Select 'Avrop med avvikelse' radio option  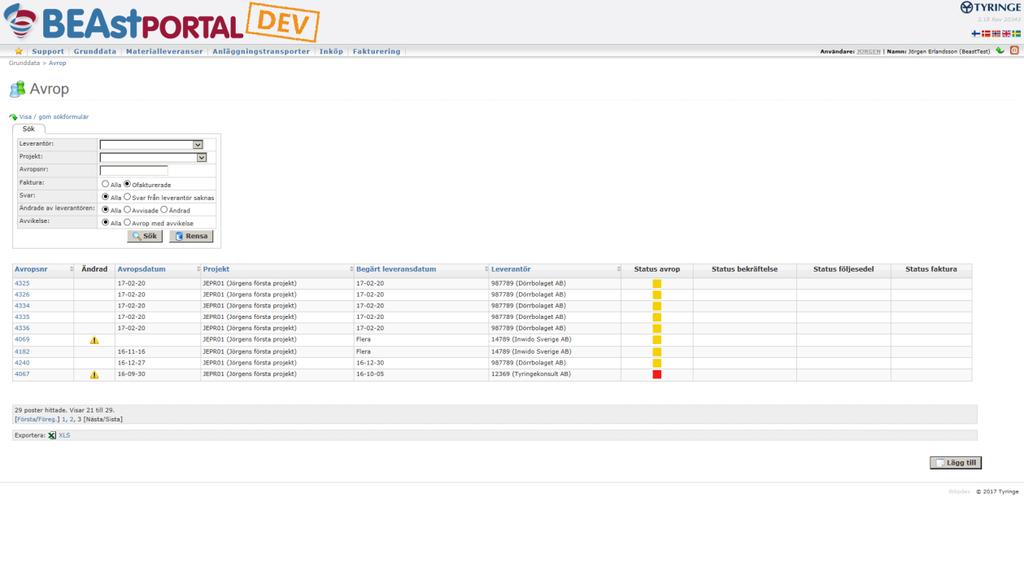click(127, 223)
